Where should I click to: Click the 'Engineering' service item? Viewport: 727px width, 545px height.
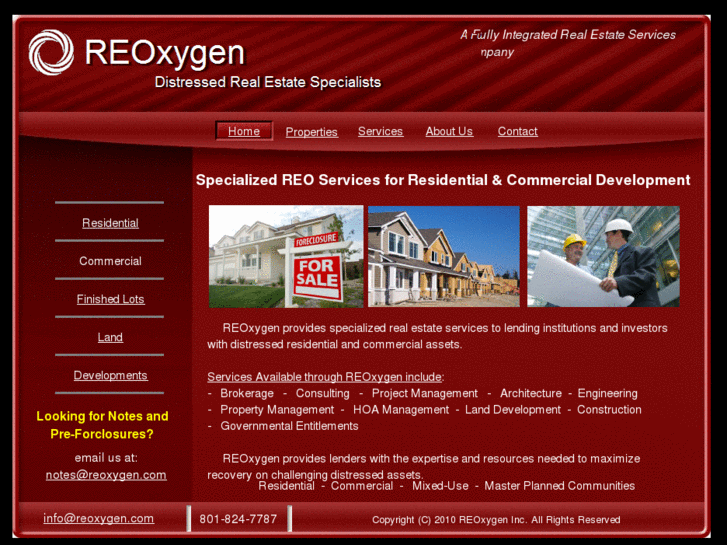[x=607, y=393]
